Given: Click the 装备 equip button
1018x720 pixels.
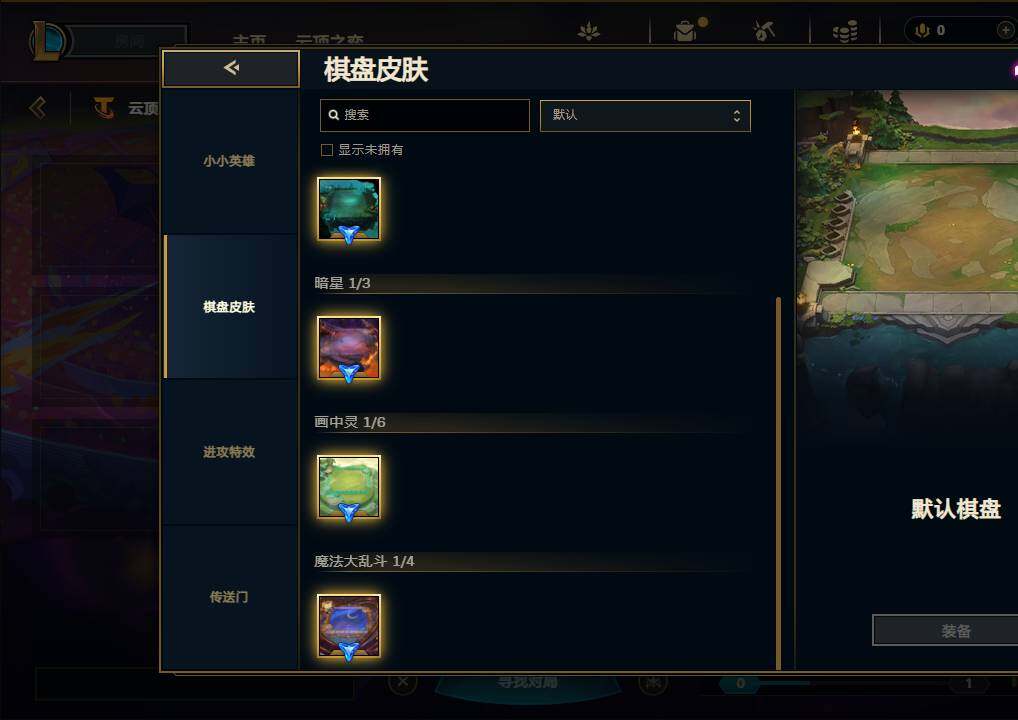Looking at the screenshot, I should pyautogui.click(x=955, y=630).
